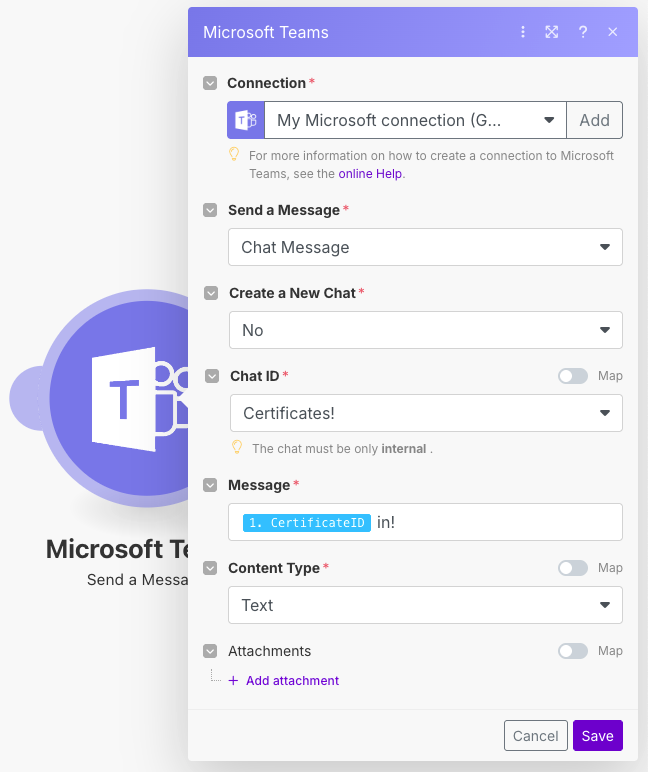Click the Attachments field label

coord(269,651)
